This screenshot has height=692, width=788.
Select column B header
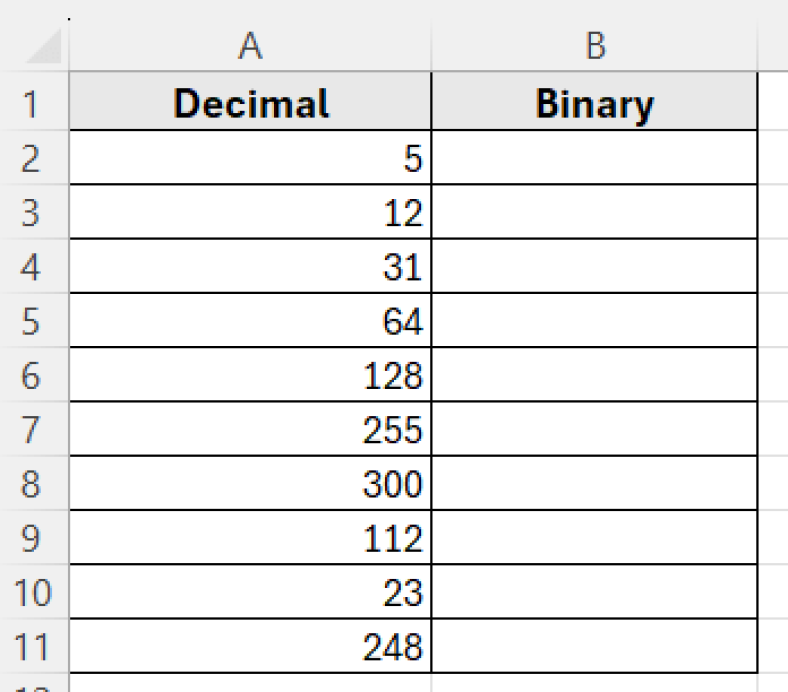tap(594, 46)
